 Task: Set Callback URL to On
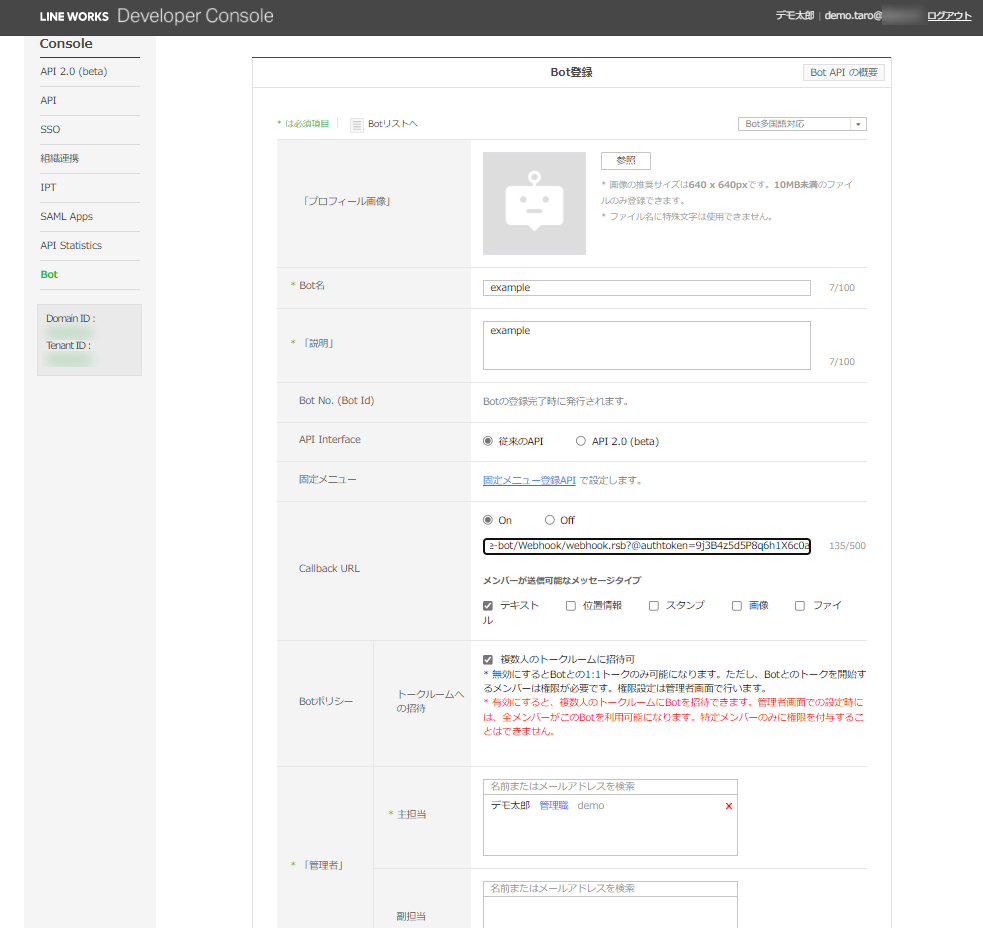488,520
